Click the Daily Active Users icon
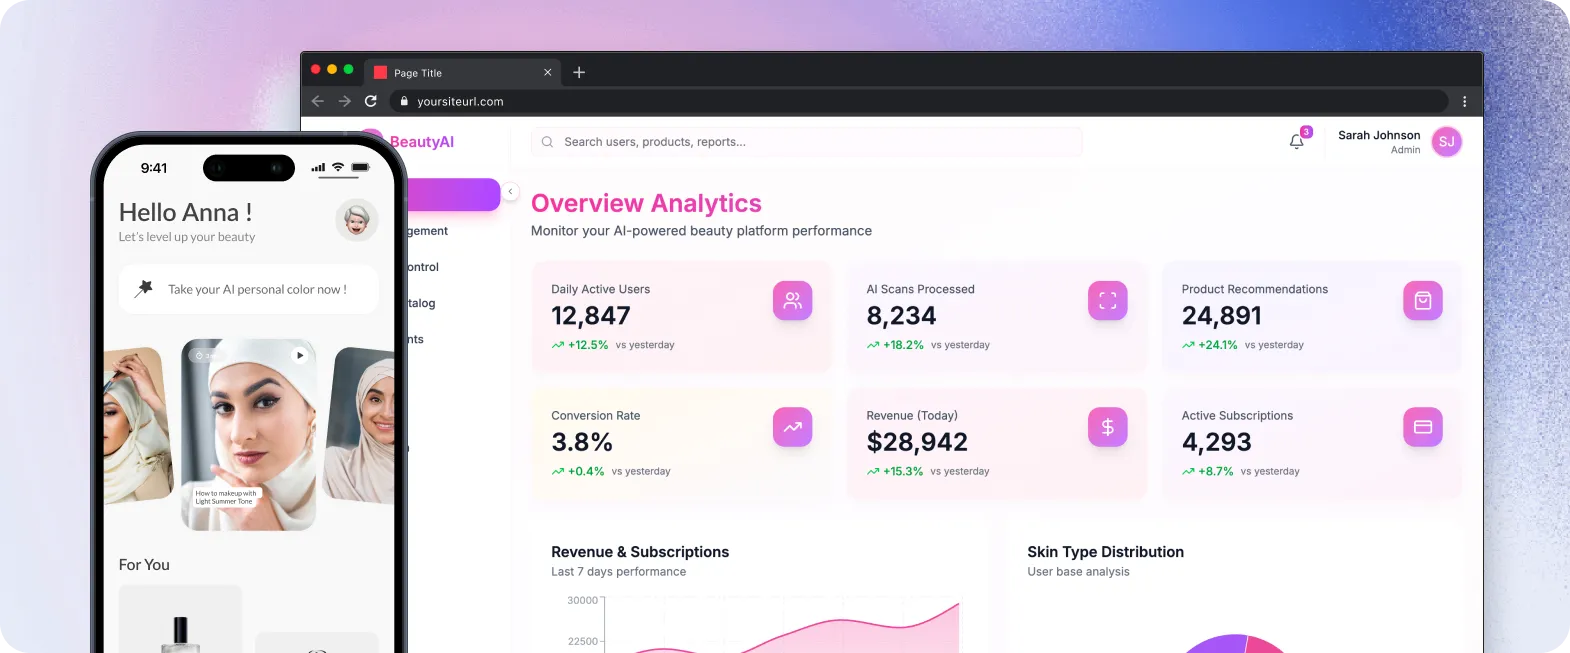Image resolution: width=1570 pixels, height=653 pixels. [x=792, y=301]
